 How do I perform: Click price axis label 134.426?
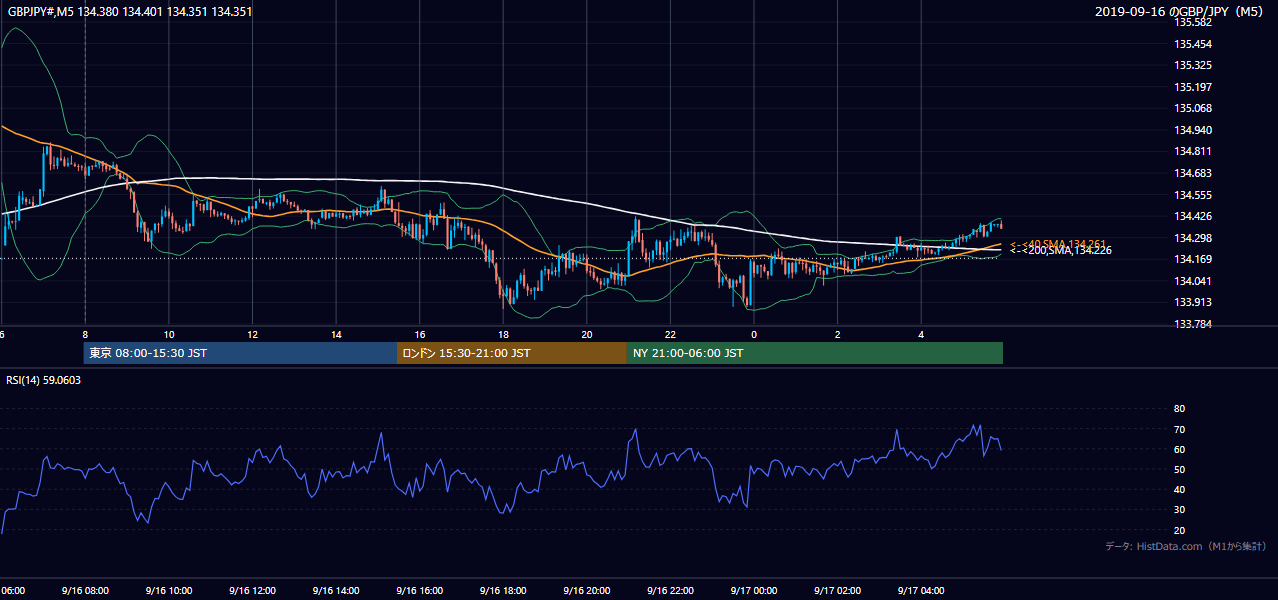(x=1194, y=216)
